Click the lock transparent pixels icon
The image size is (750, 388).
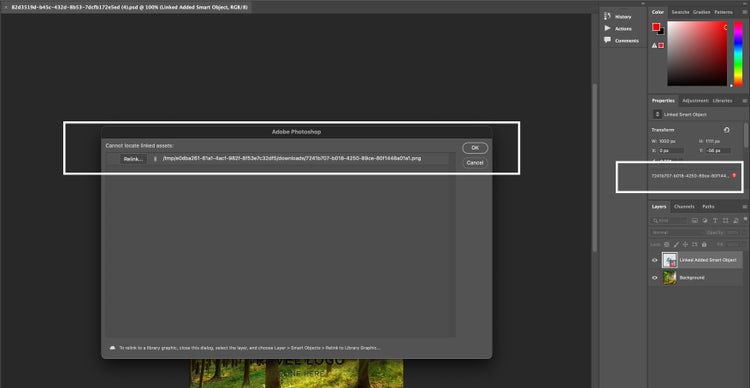pyautogui.click(x=667, y=244)
